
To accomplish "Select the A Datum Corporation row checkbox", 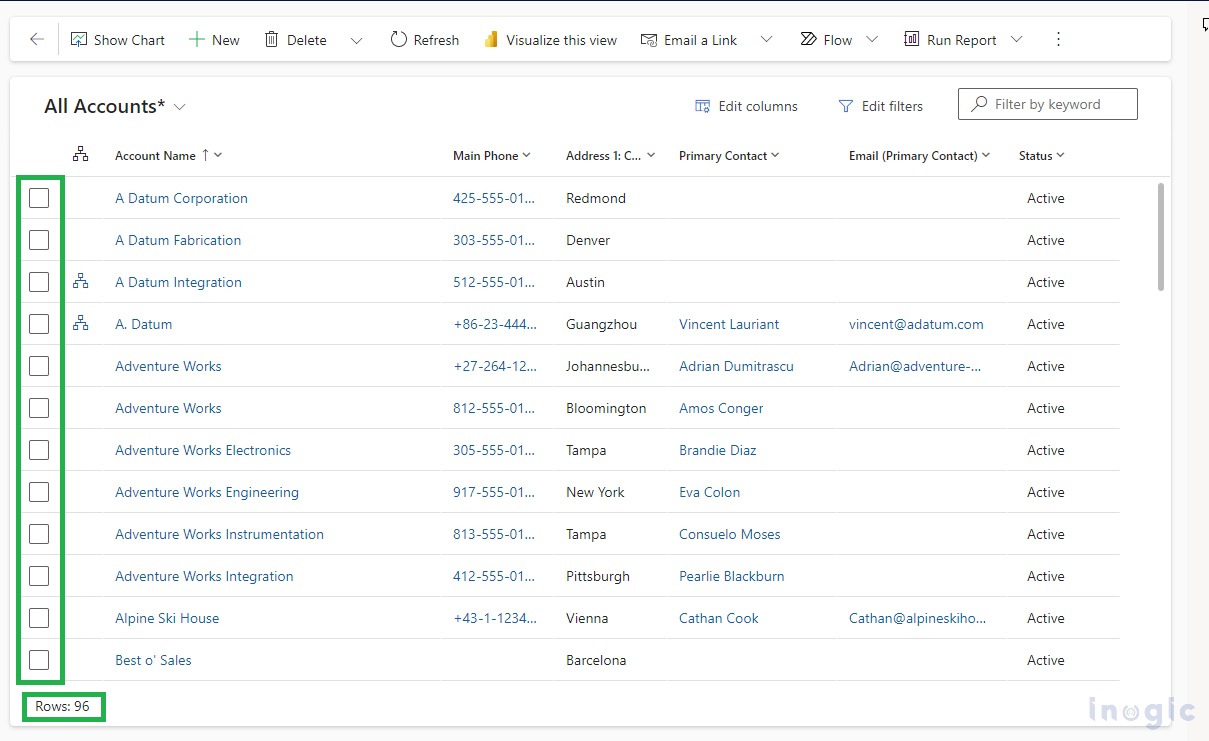I will tap(39, 198).
